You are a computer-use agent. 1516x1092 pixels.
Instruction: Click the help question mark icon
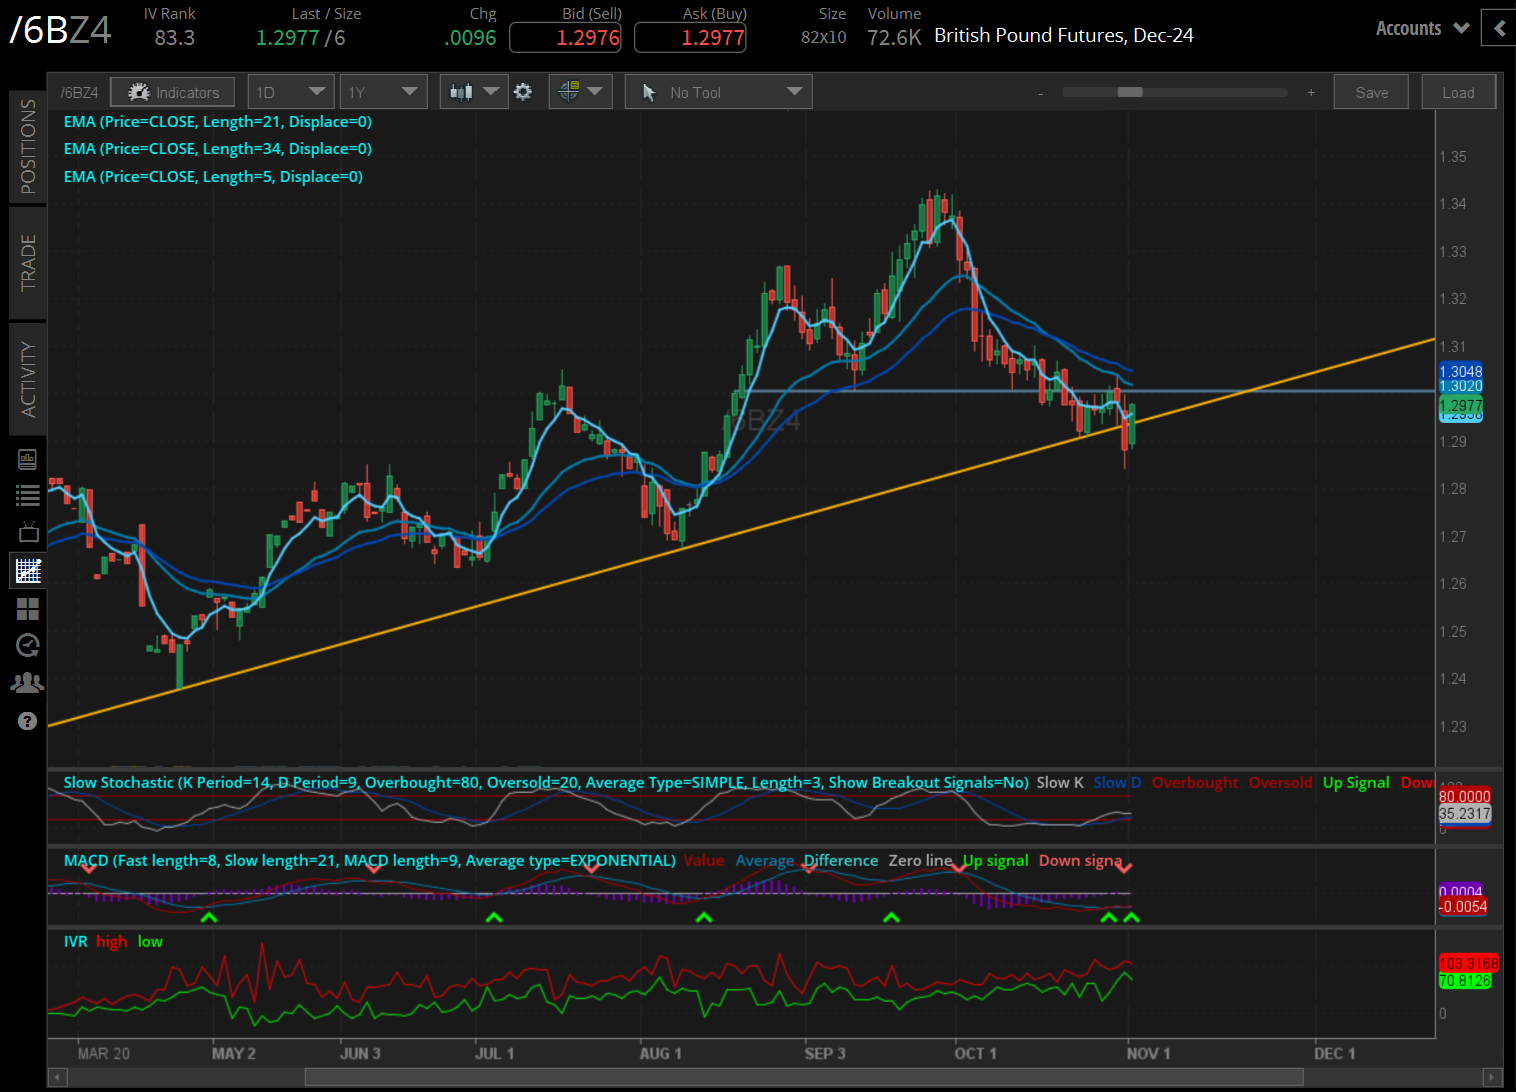tap(28, 721)
